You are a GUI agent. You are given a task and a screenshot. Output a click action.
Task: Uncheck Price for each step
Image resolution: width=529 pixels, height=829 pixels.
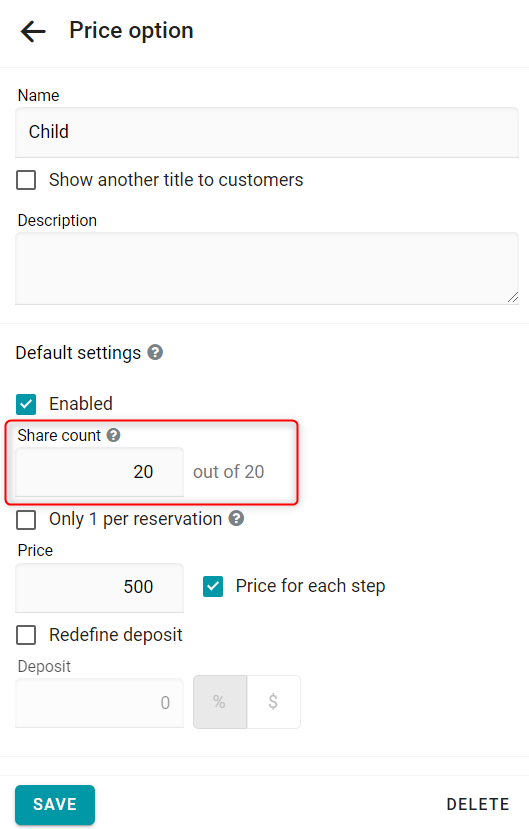click(x=213, y=586)
